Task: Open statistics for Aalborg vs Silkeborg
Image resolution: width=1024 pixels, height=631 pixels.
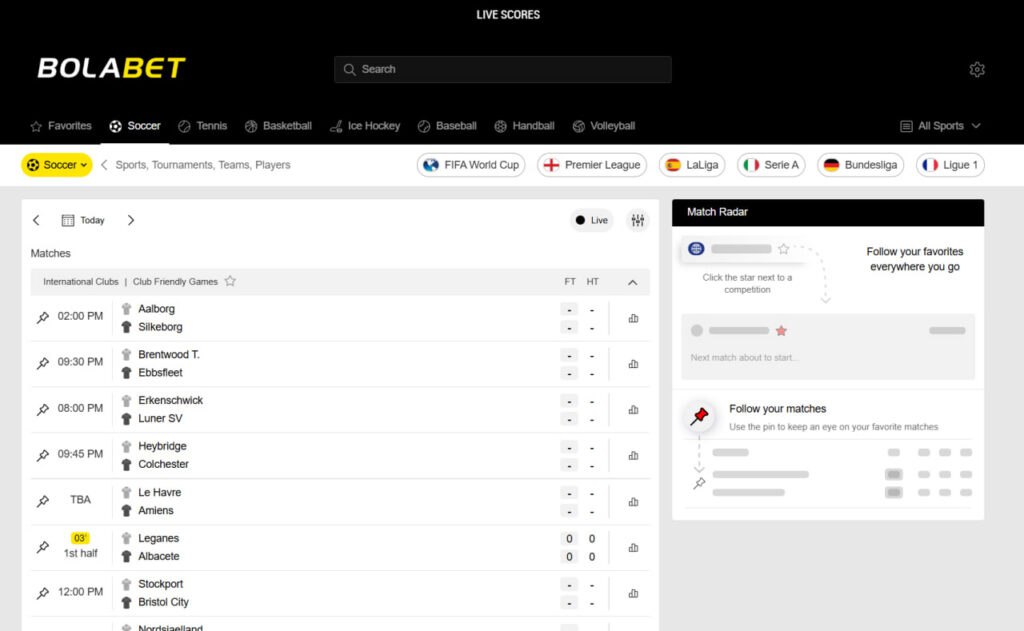Action: 633,318
